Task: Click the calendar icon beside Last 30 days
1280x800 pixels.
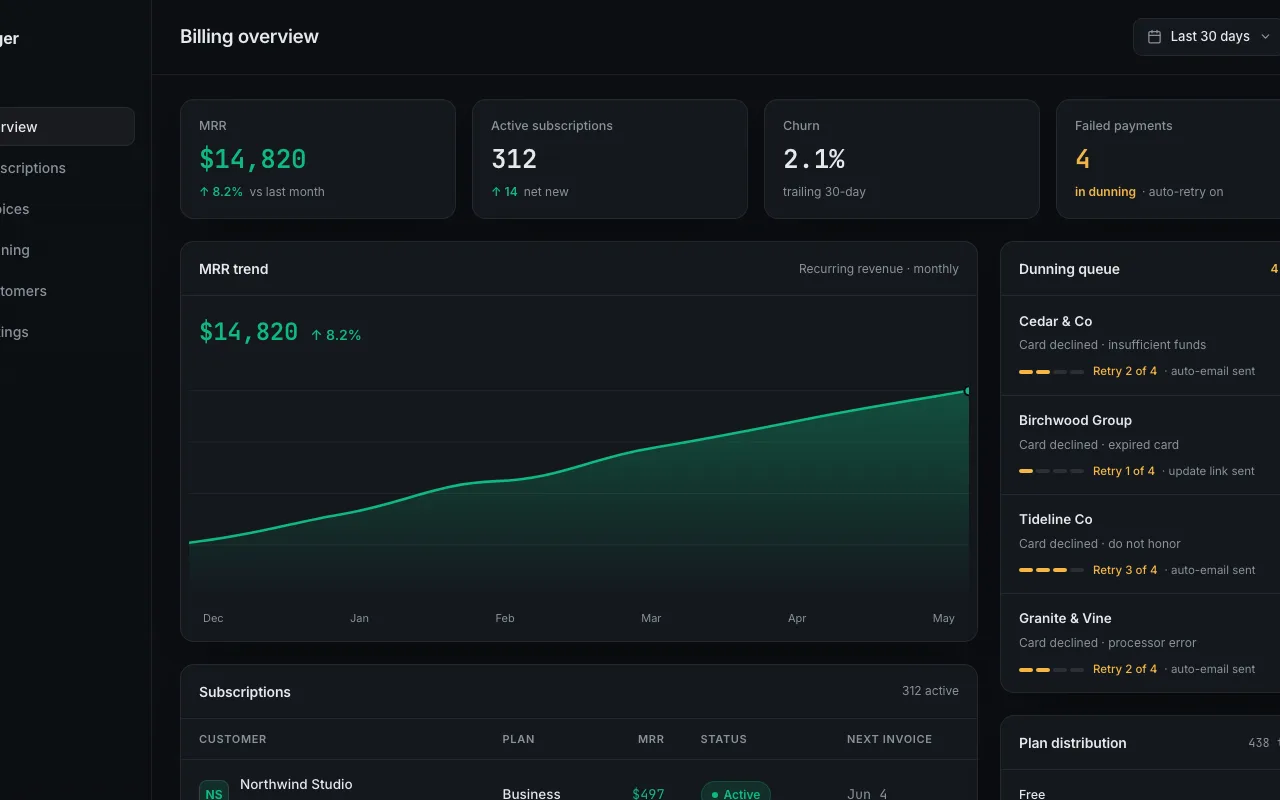Action: click(1154, 36)
